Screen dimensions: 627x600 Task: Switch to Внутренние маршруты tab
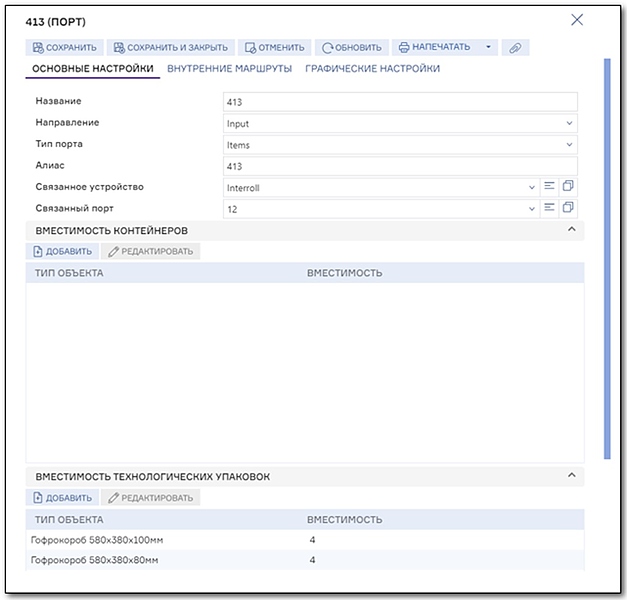[x=229, y=69]
